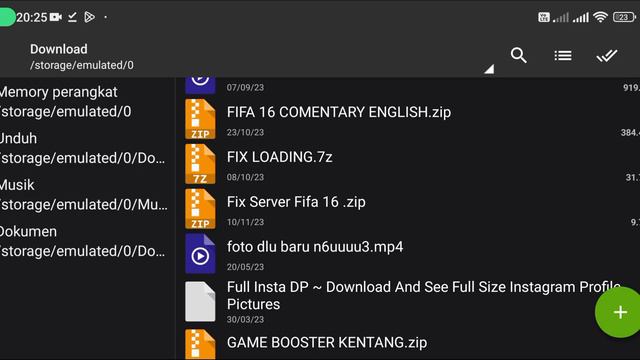The height and width of the screenshot is (360, 640).
Task: Tap the /storage/emulated/0 path subtitle
Action: [82, 65]
